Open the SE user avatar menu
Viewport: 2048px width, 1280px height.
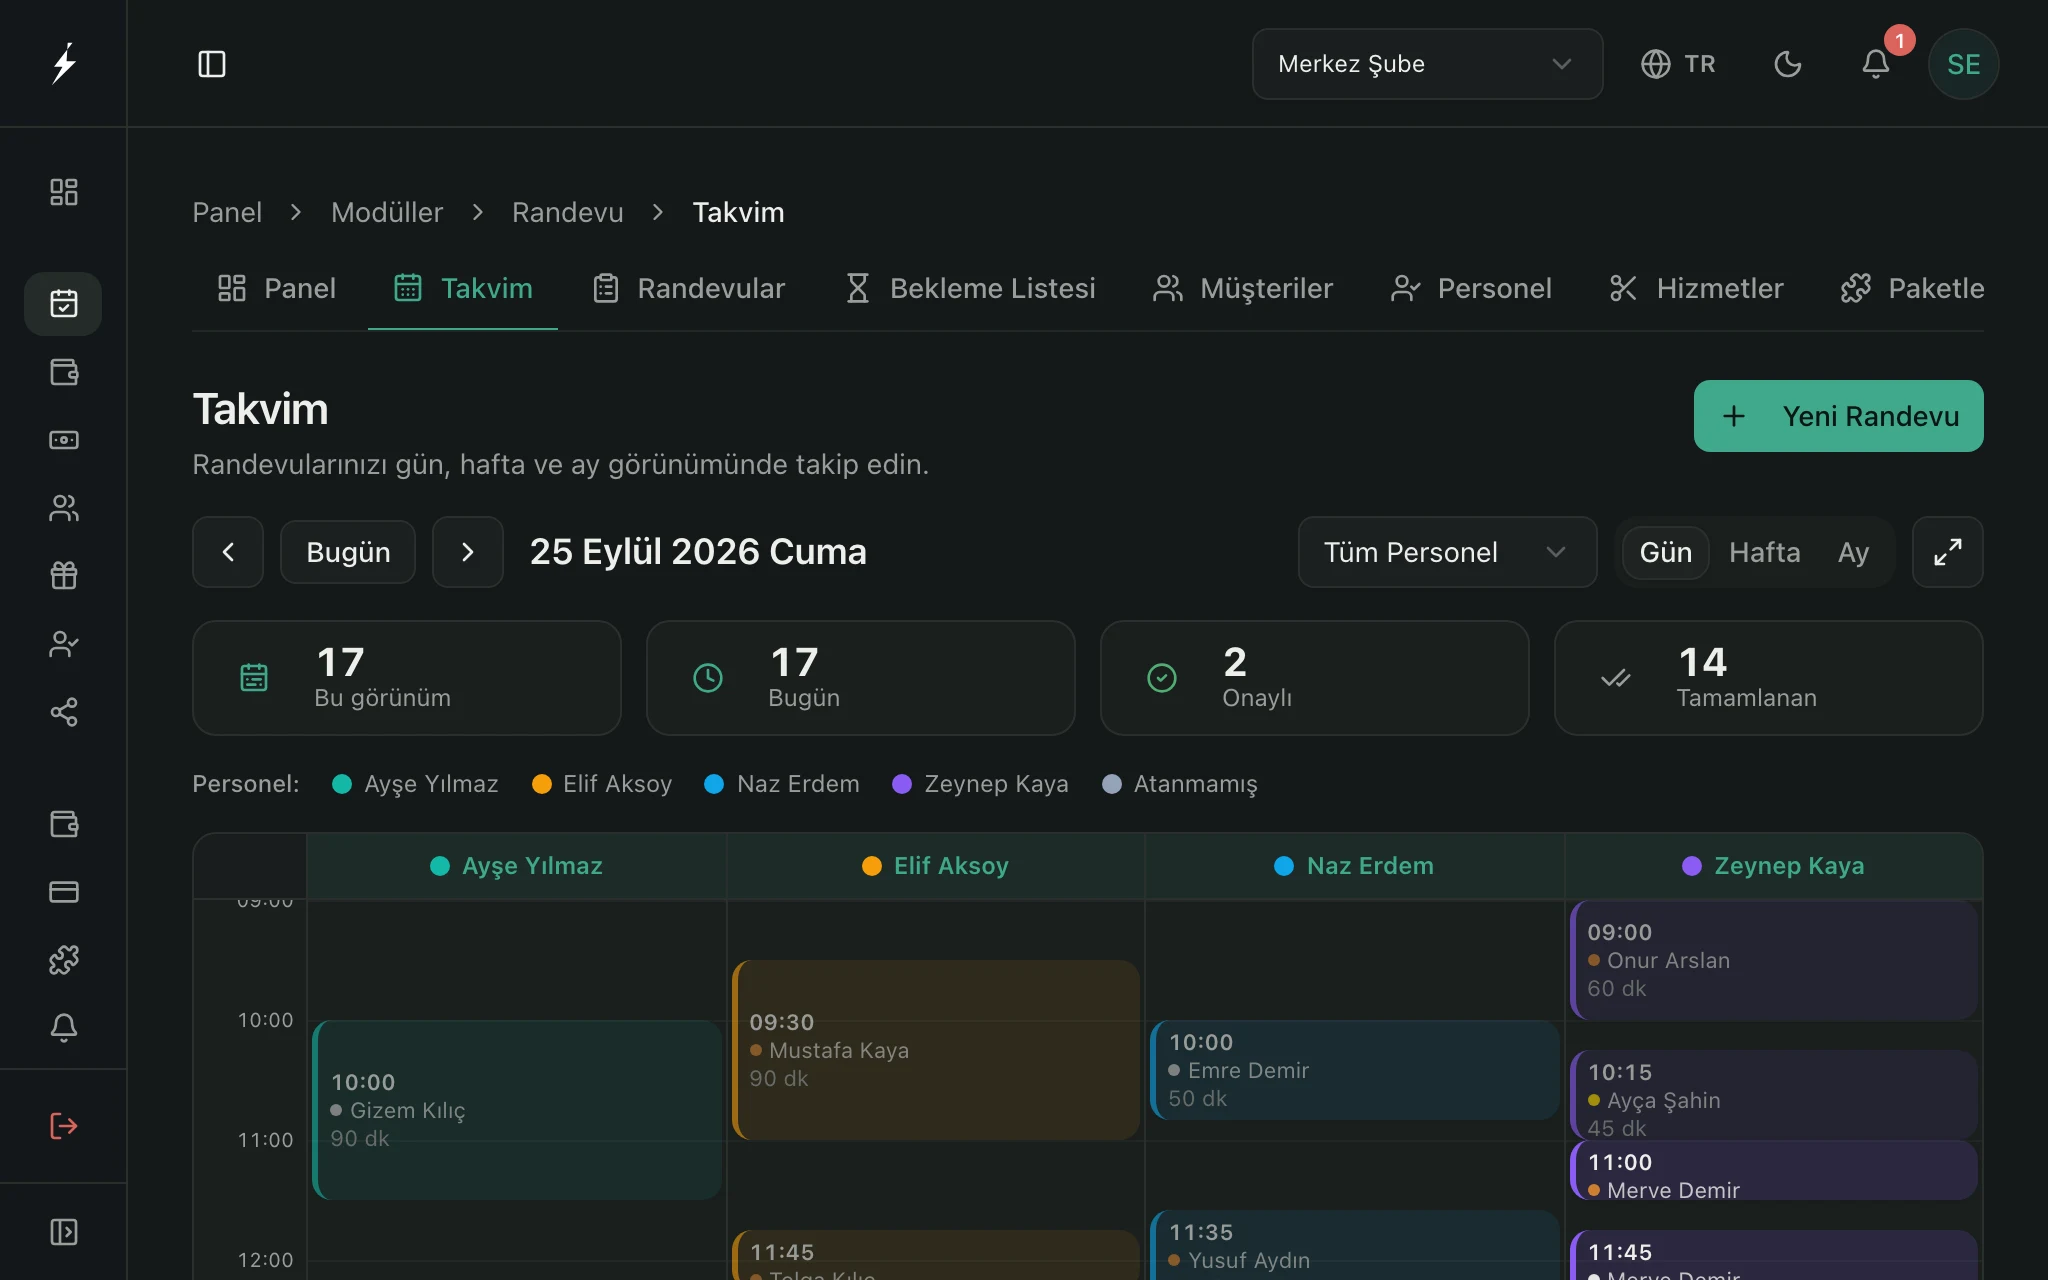click(x=1963, y=64)
